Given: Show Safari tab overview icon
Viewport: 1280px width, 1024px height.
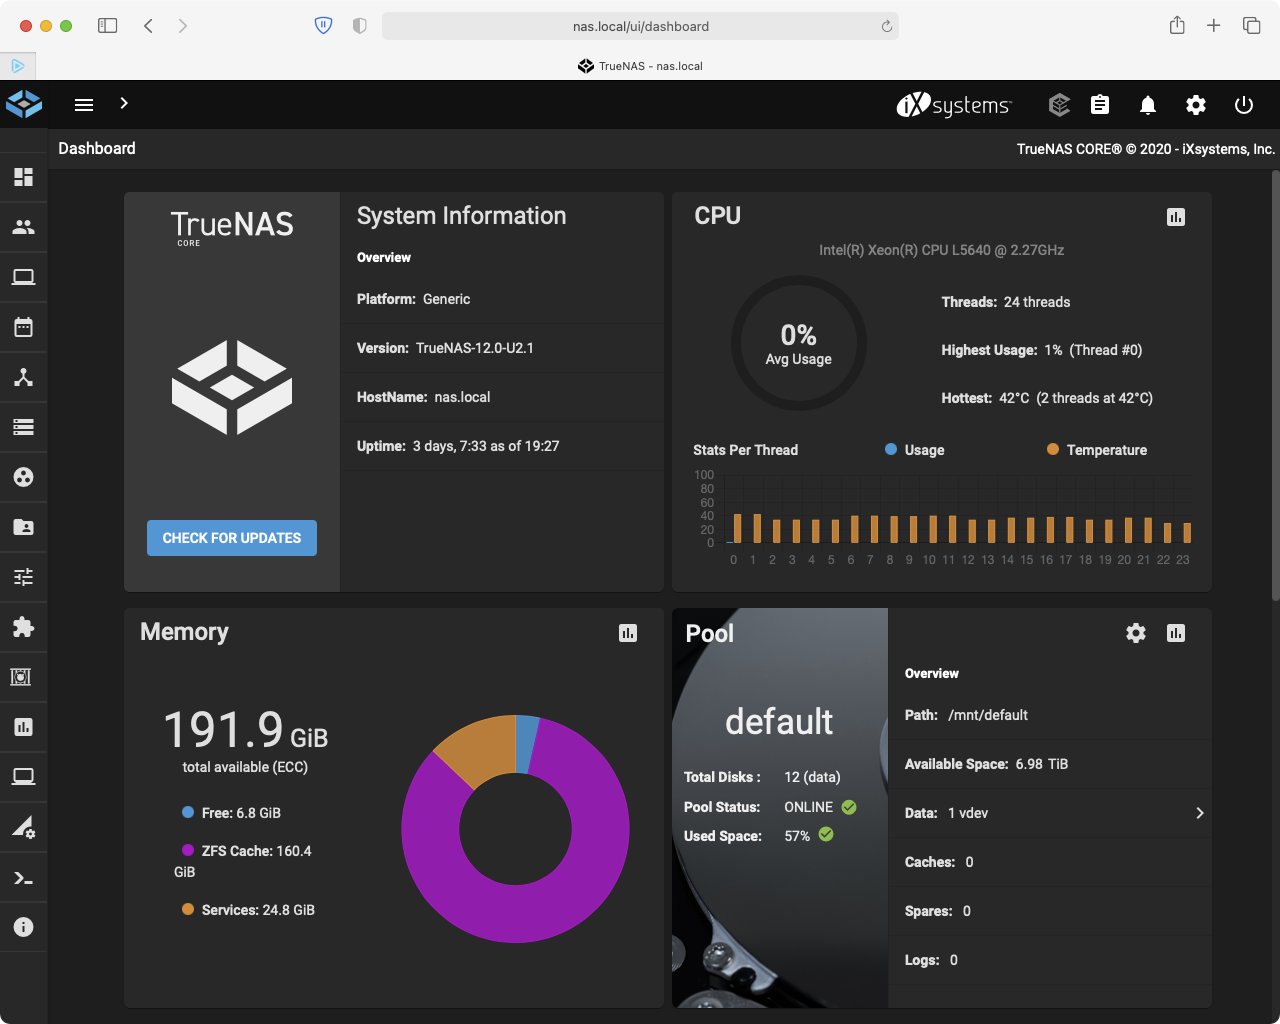Looking at the screenshot, I should pos(1251,26).
